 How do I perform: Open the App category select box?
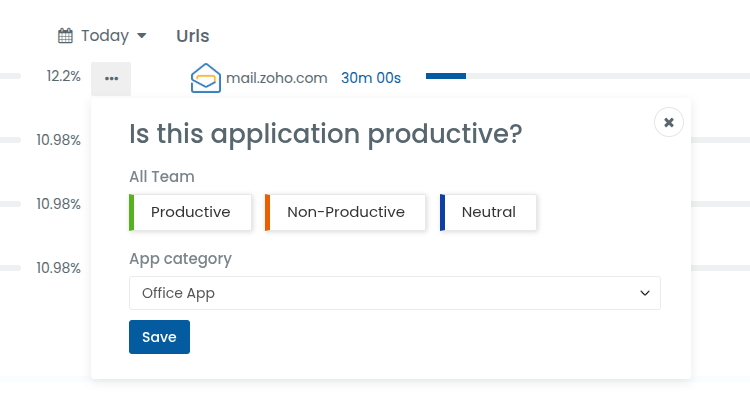(x=394, y=293)
